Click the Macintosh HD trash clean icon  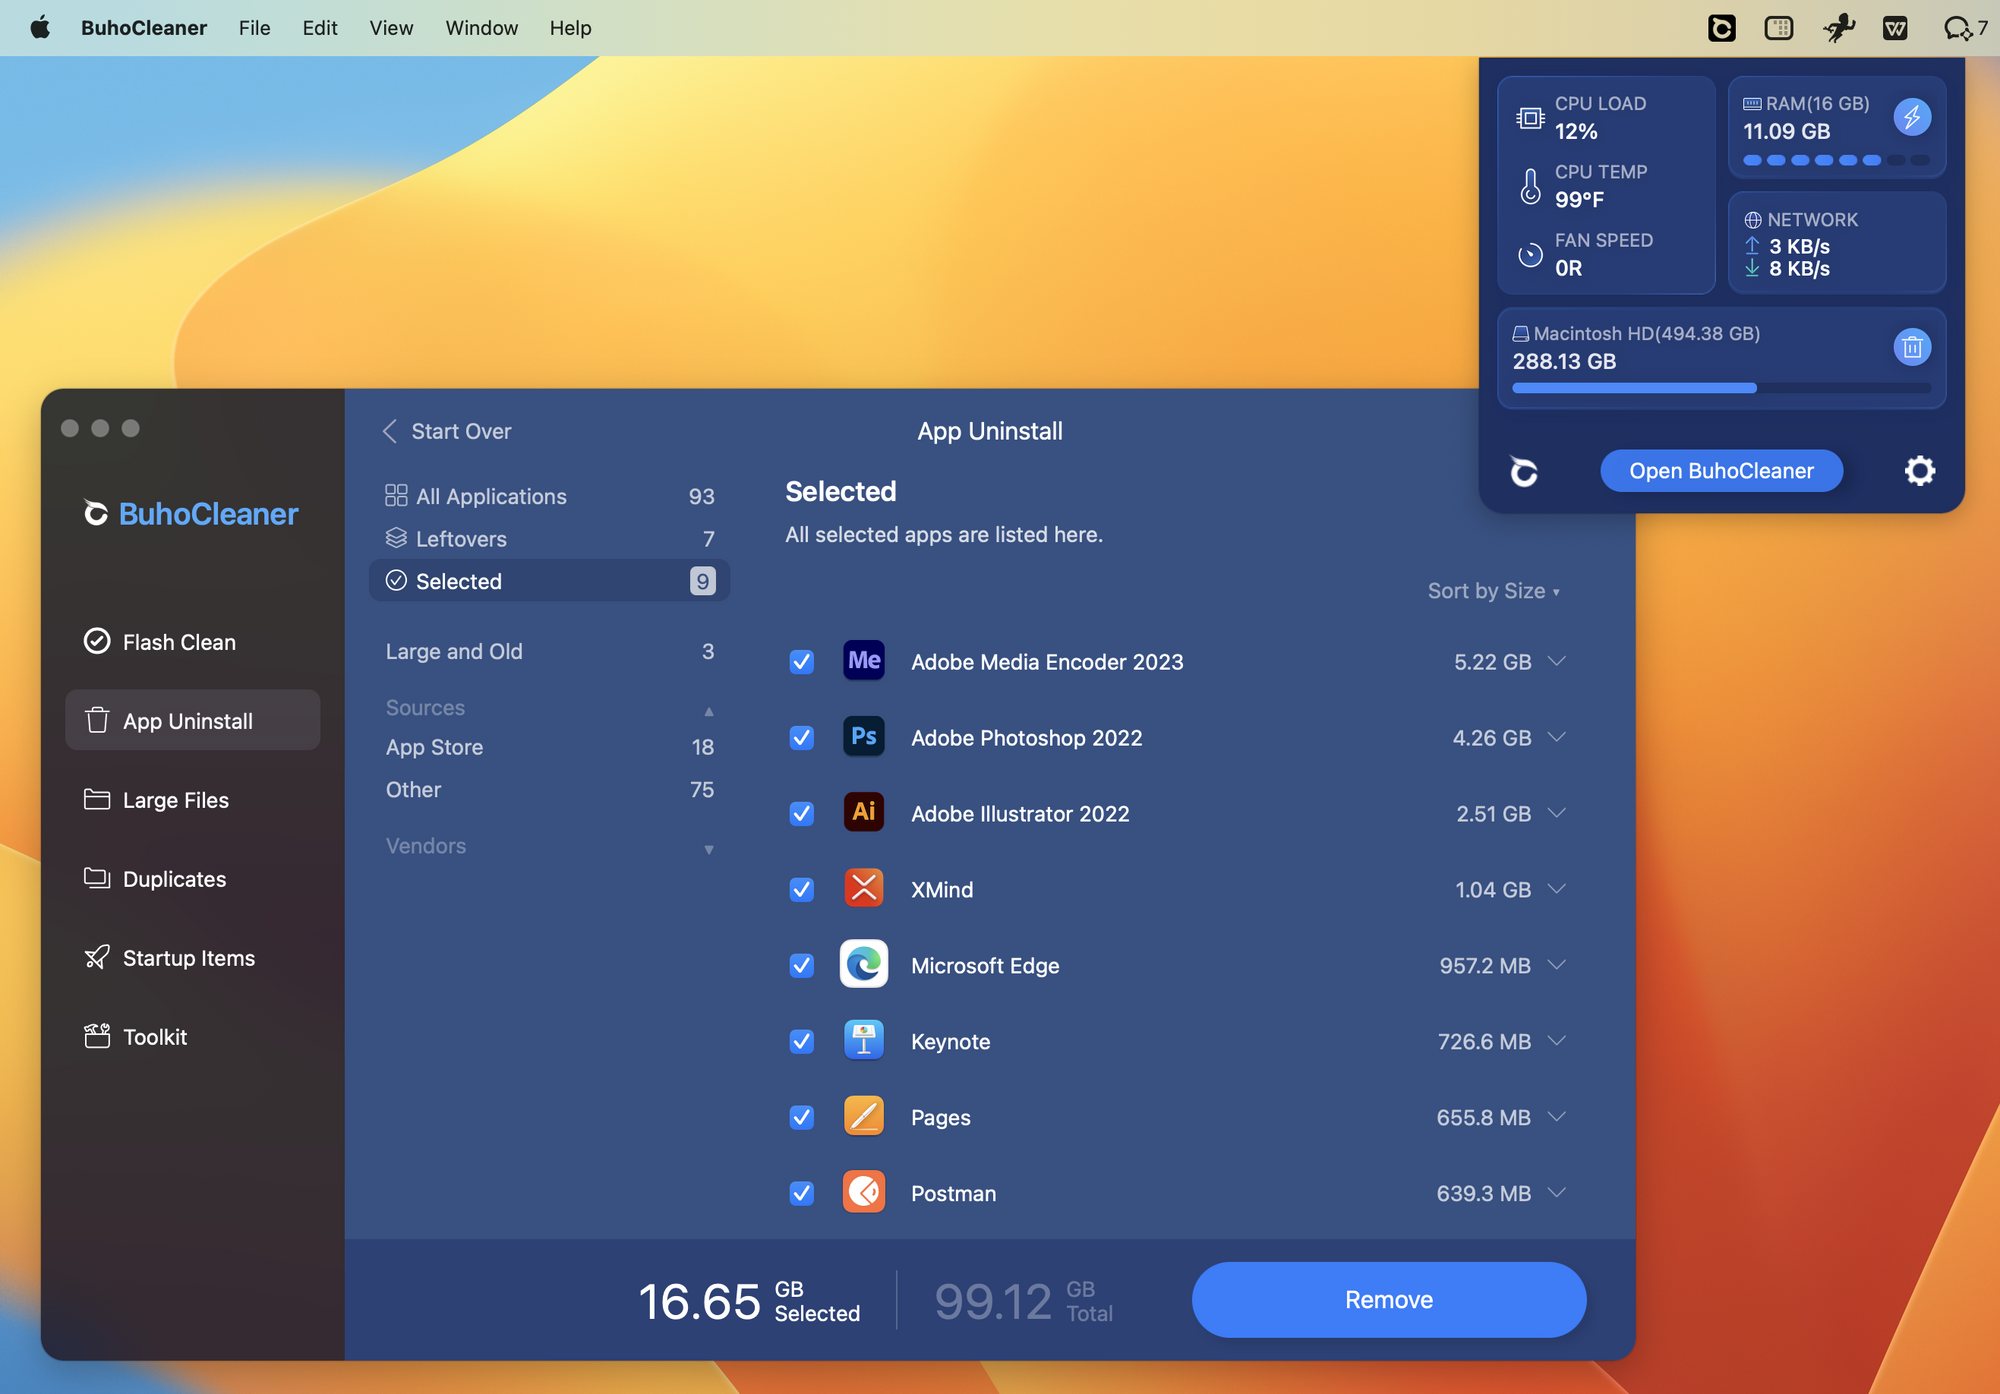(1911, 347)
